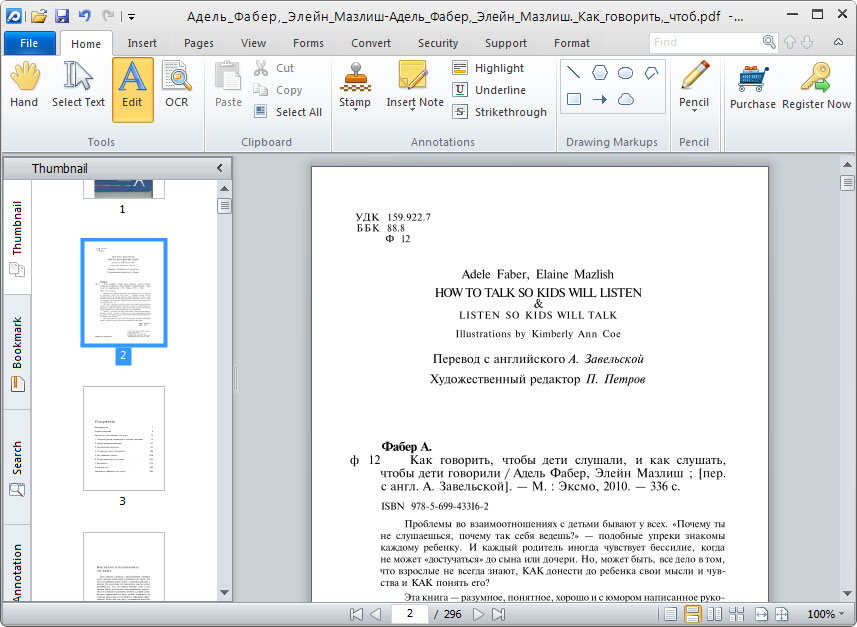Click the Open file folder icon
This screenshot has height=627, width=857.
tap(39, 16)
